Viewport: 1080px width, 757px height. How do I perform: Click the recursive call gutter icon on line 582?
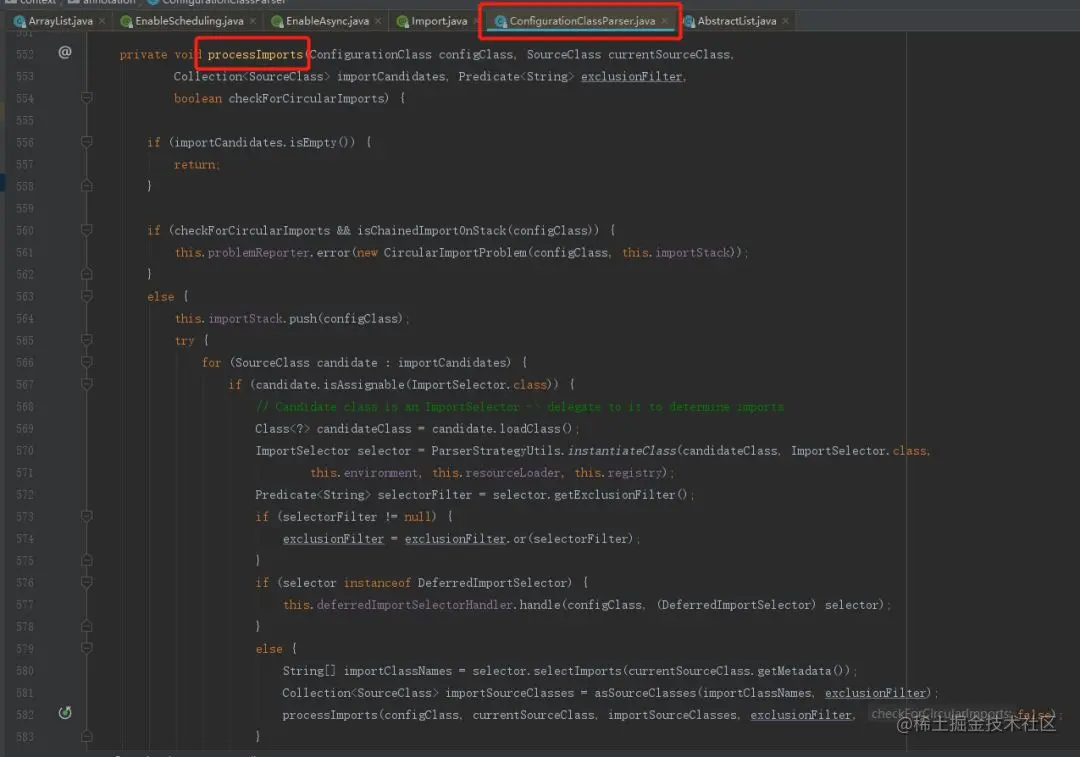[65, 712]
